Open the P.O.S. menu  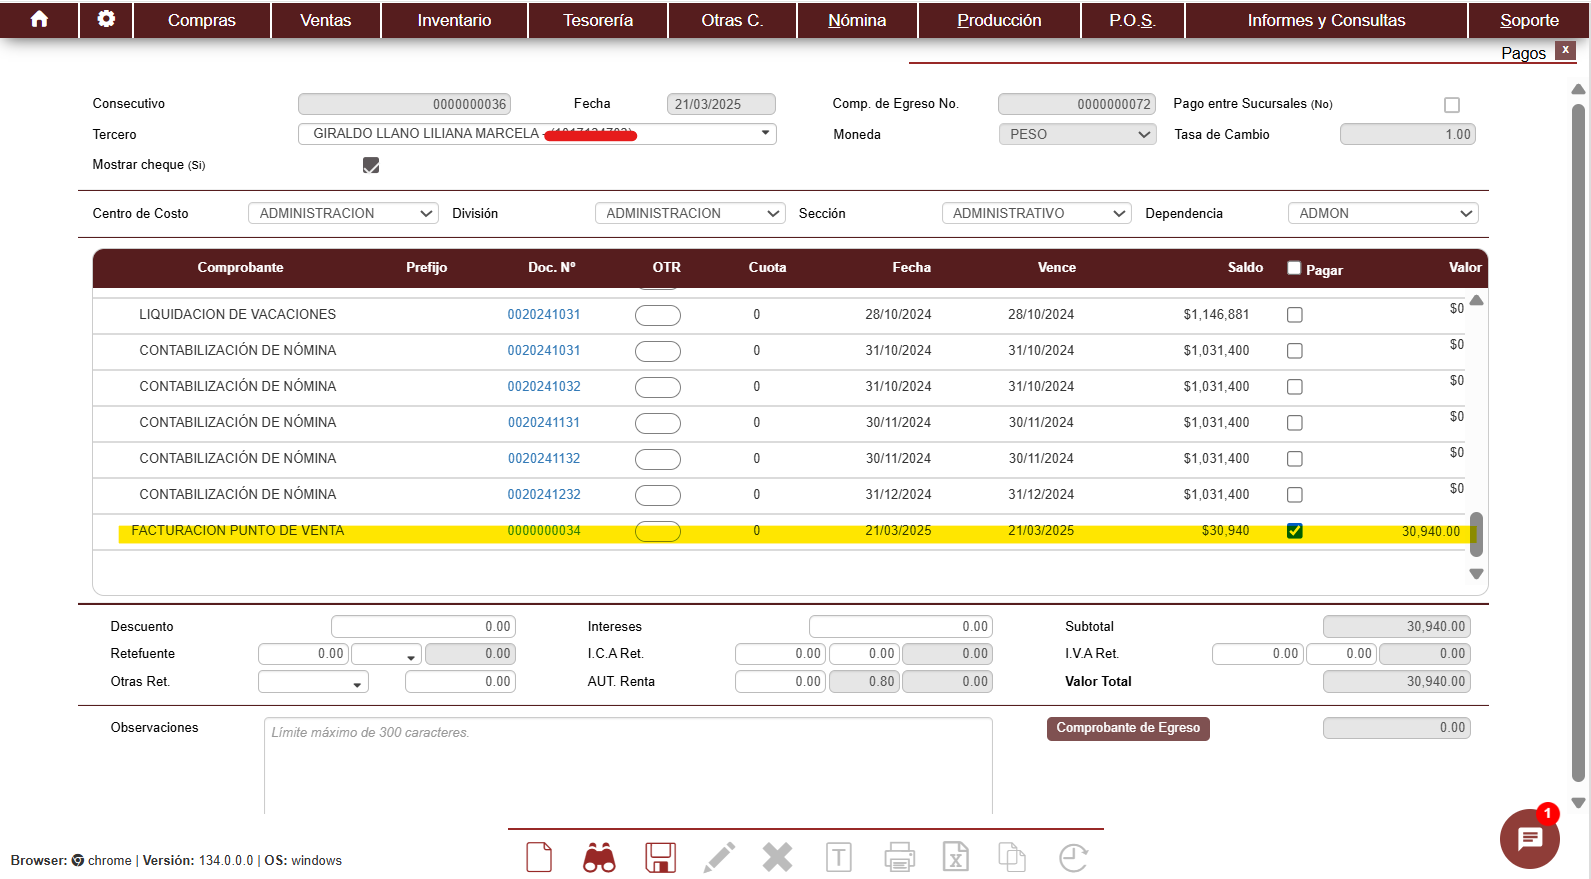pyautogui.click(x=1132, y=20)
